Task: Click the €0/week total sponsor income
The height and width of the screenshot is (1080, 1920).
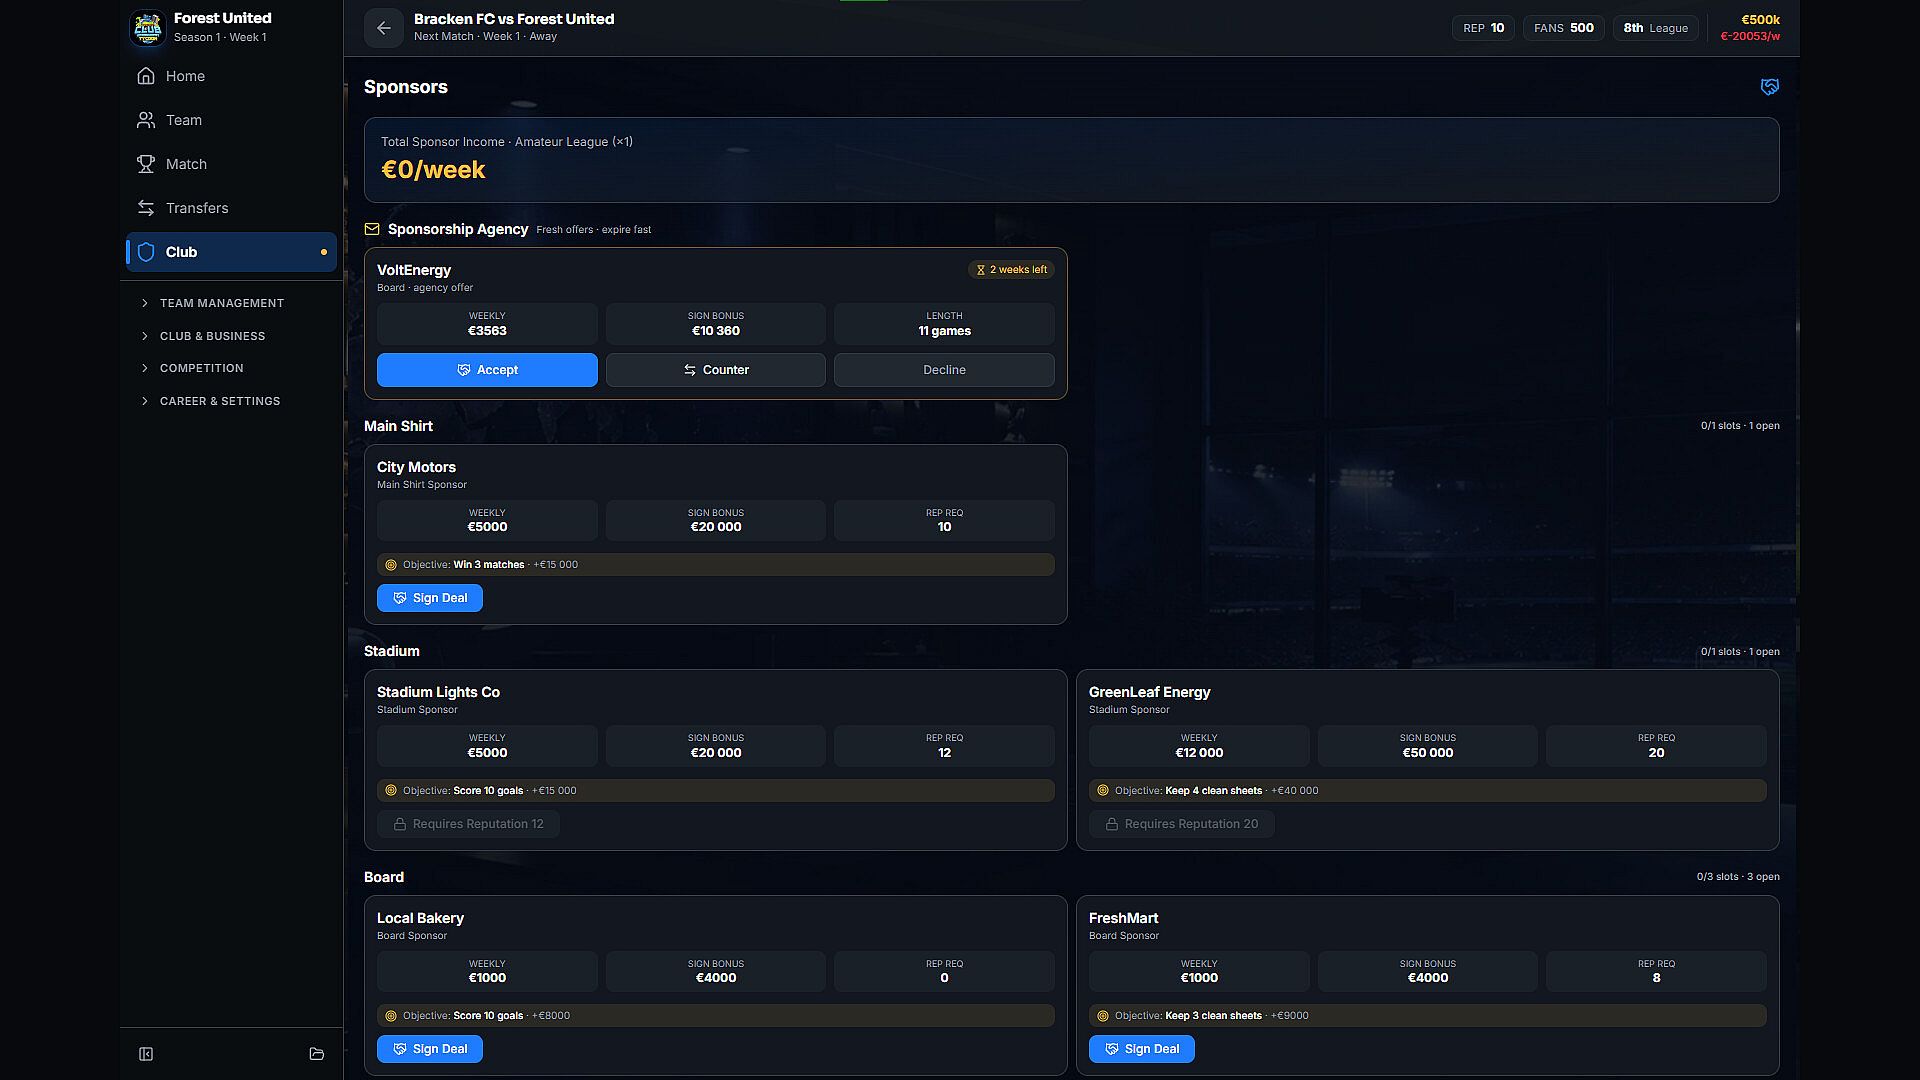Action: coord(433,170)
